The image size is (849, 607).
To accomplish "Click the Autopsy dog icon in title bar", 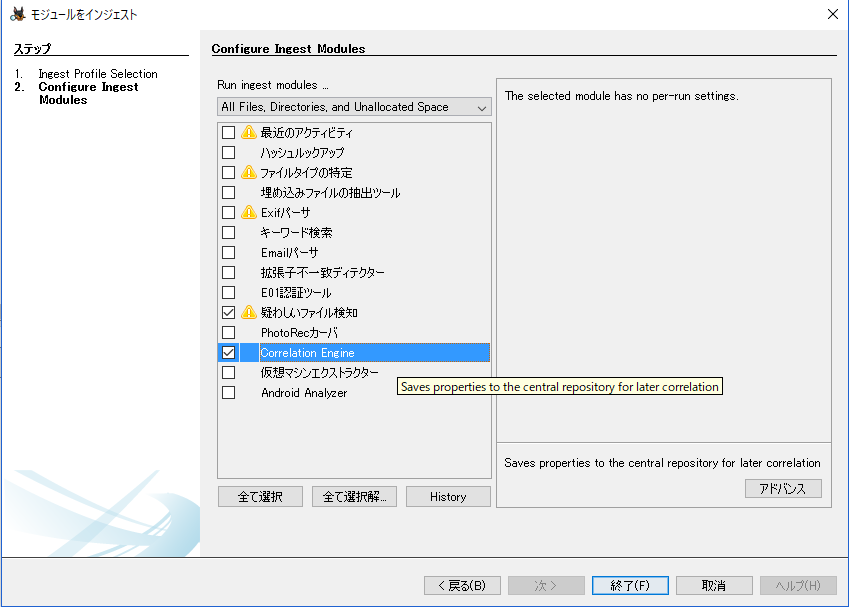I will [x=17, y=14].
